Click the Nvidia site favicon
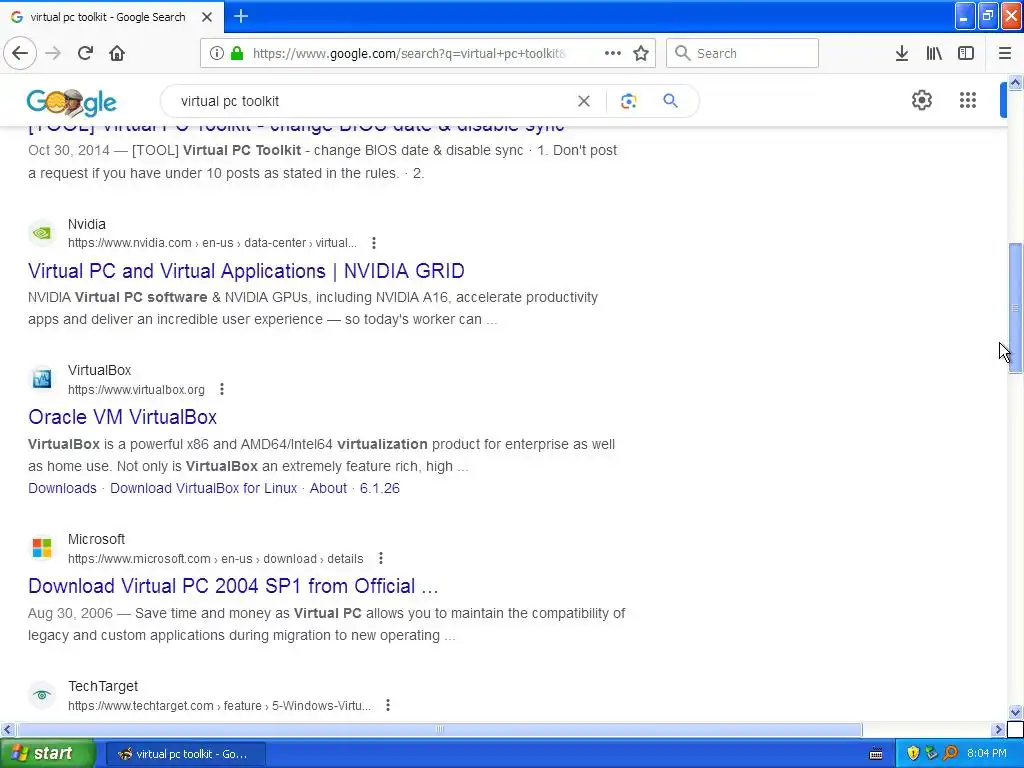1024x768 pixels. coord(42,232)
